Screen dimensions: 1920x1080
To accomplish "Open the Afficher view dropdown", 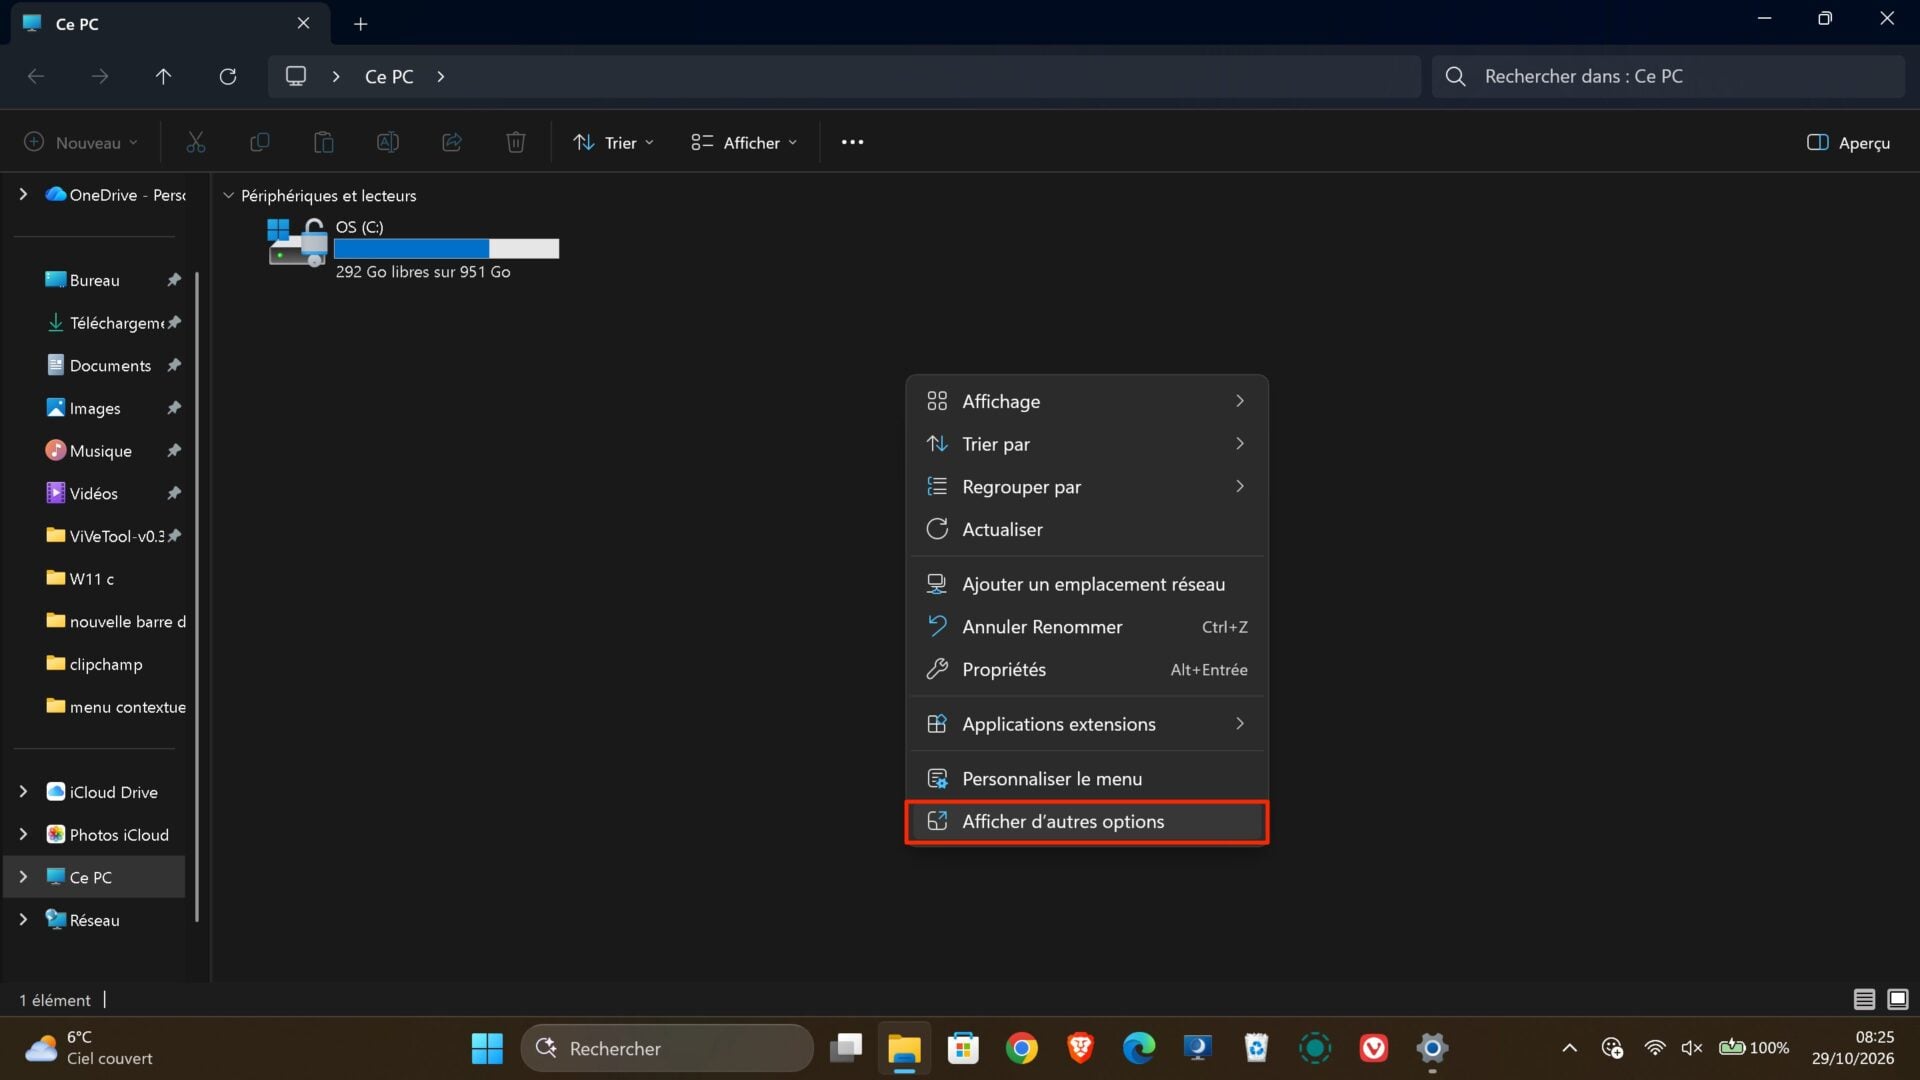I will pos(744,142).
